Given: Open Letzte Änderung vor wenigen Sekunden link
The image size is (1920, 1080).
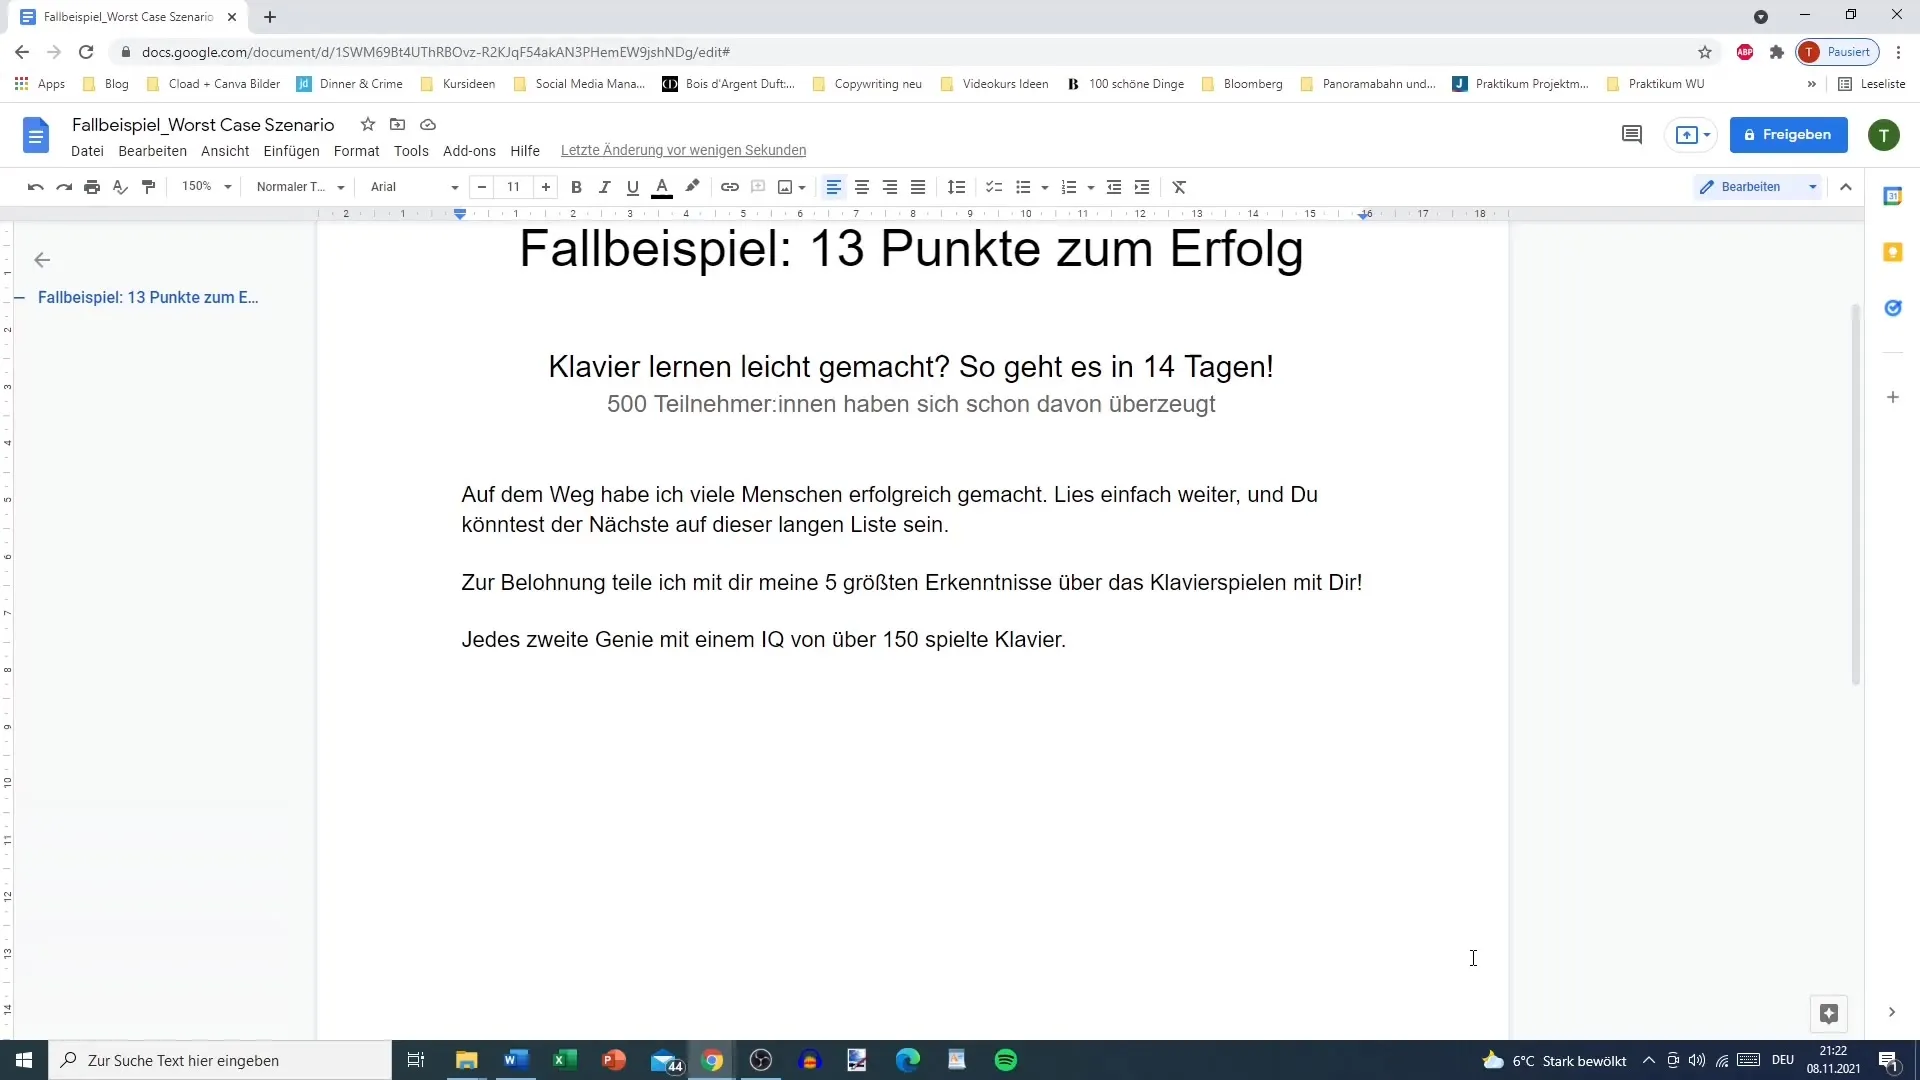Looking at the screenshot, I should (683, 151).
